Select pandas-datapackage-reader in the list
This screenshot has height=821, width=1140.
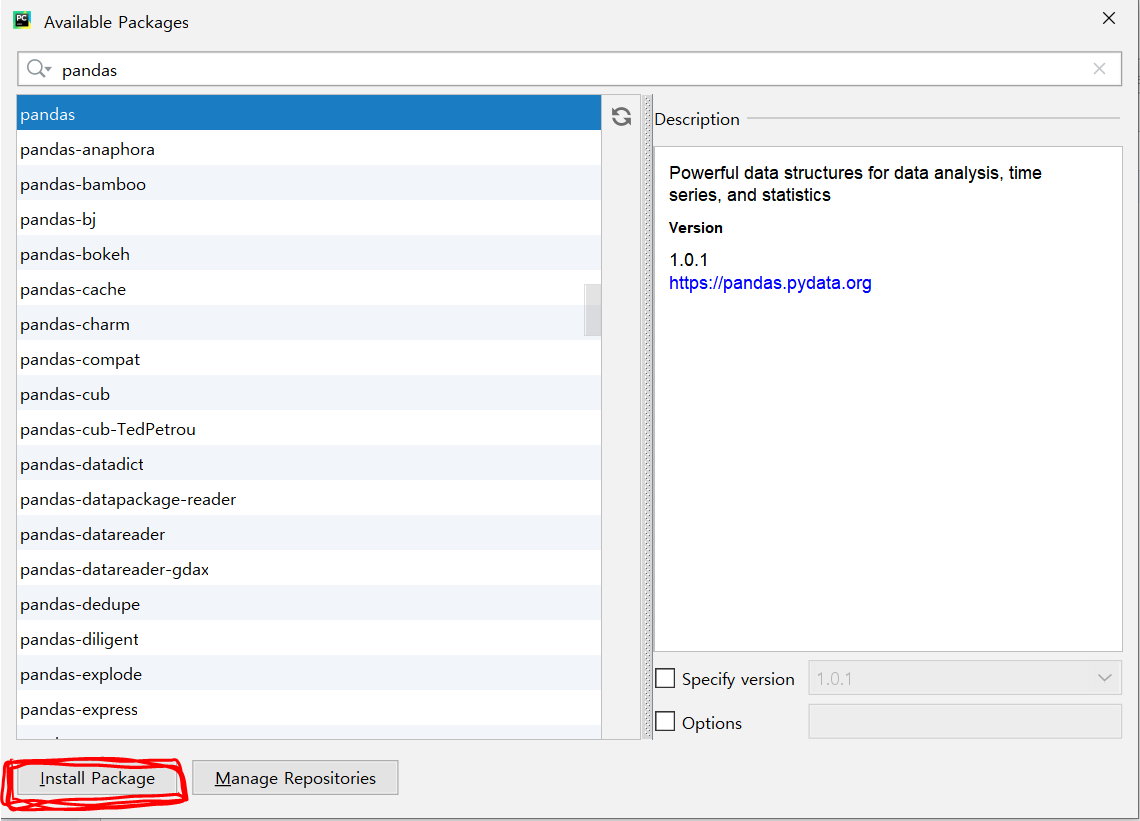click(x=309, y=499)
